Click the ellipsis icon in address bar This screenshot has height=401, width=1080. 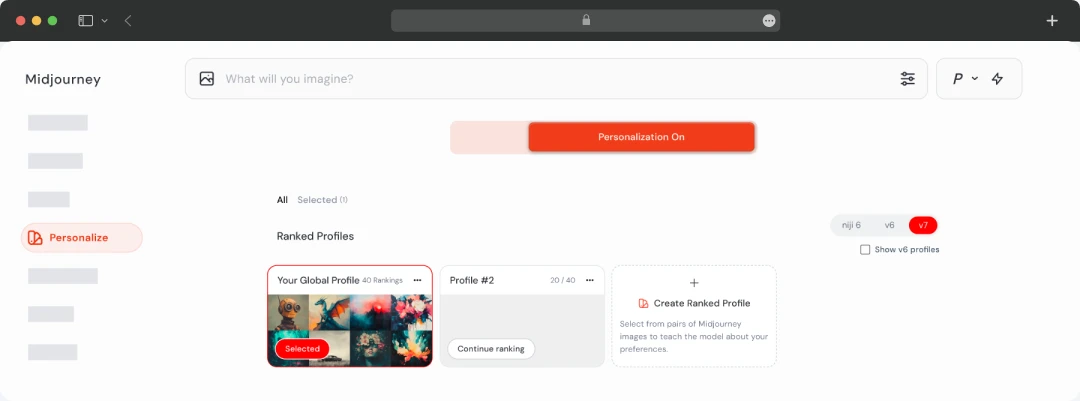pos(769,21)
